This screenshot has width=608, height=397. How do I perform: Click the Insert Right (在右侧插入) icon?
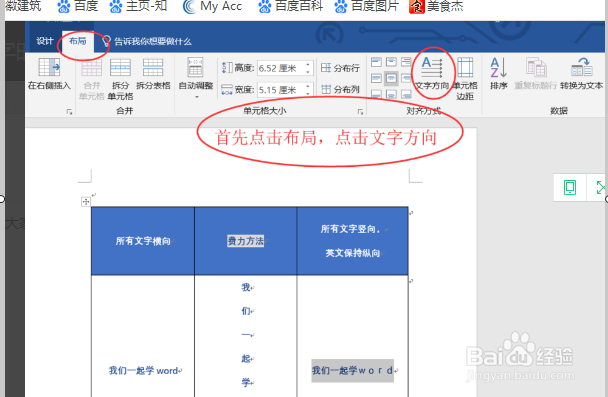(49, 68)
